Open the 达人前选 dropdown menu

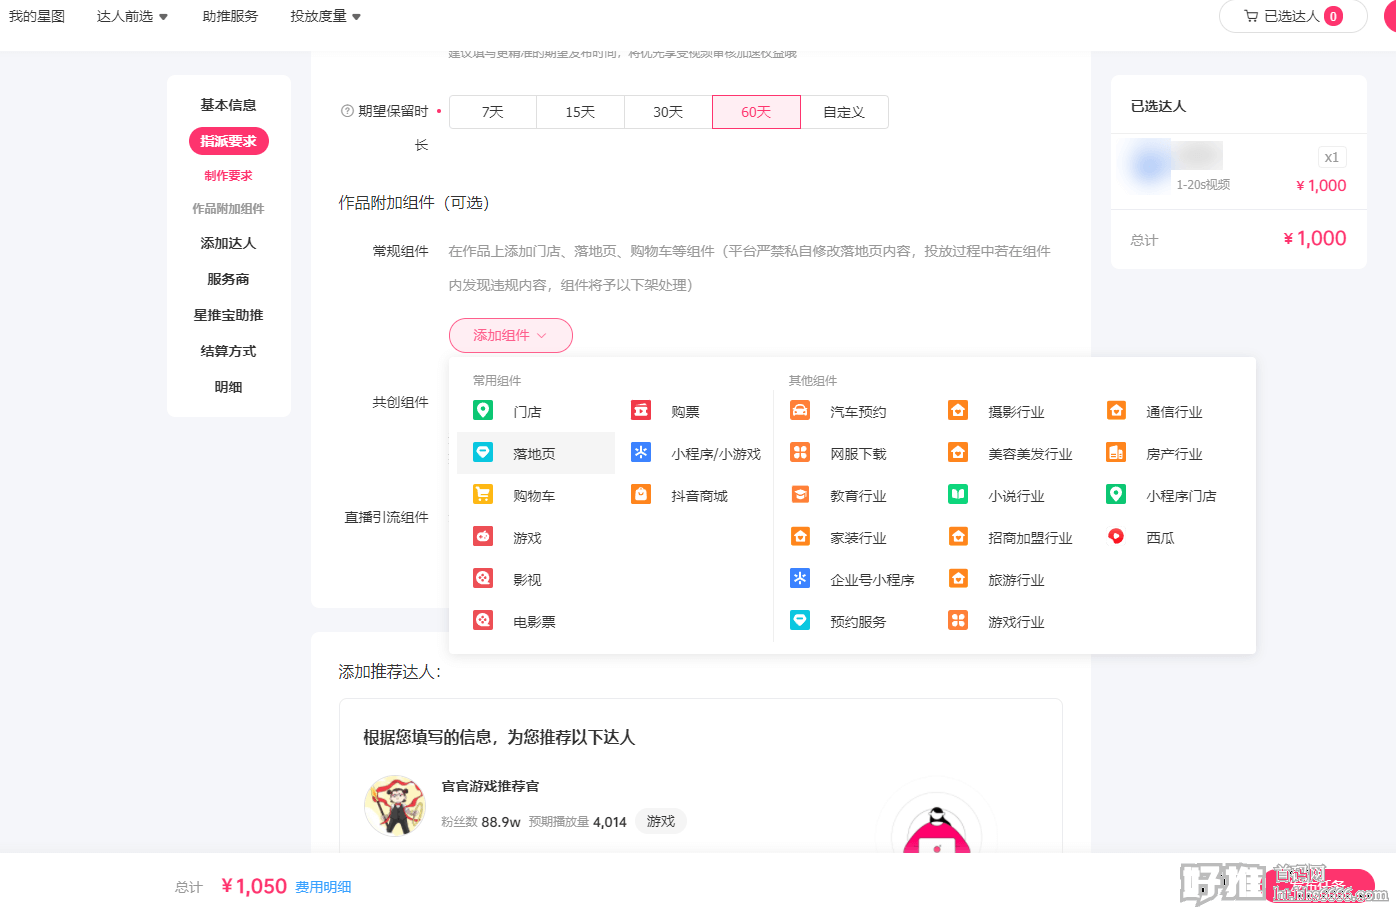point(132,16)
